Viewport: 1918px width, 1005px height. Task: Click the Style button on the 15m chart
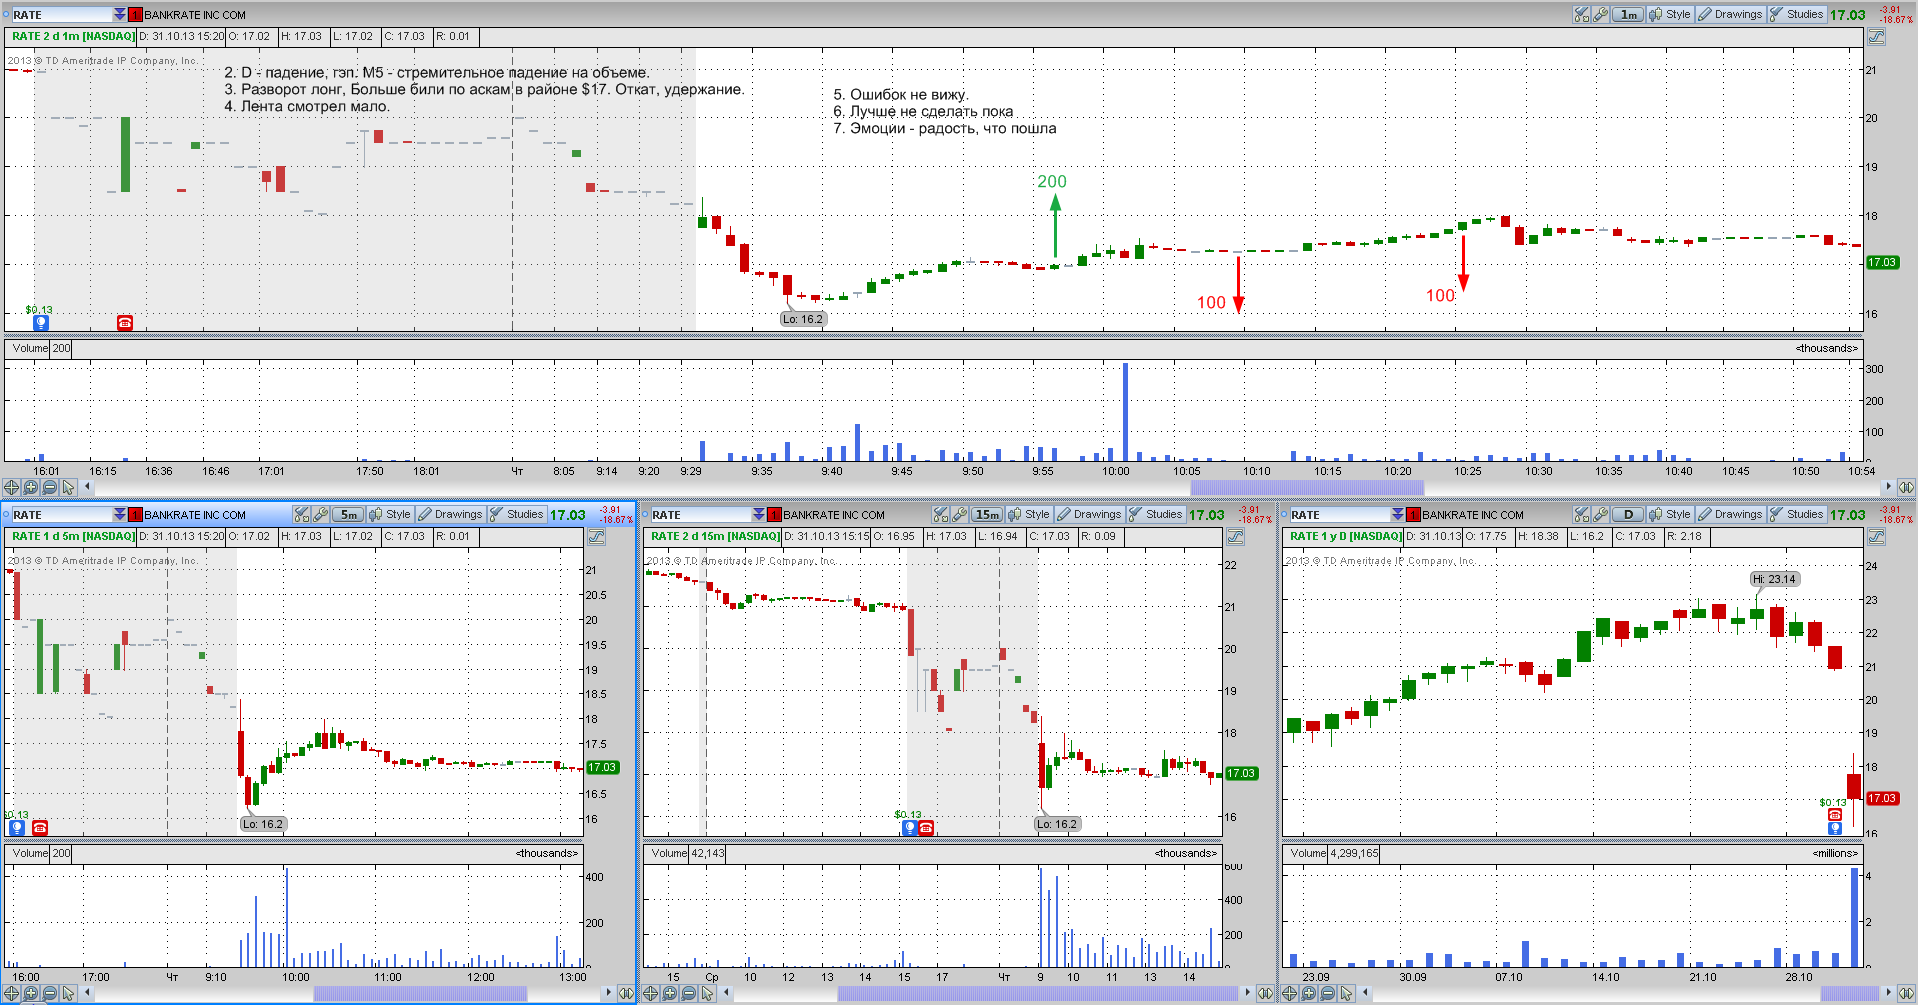[1029, 514]
